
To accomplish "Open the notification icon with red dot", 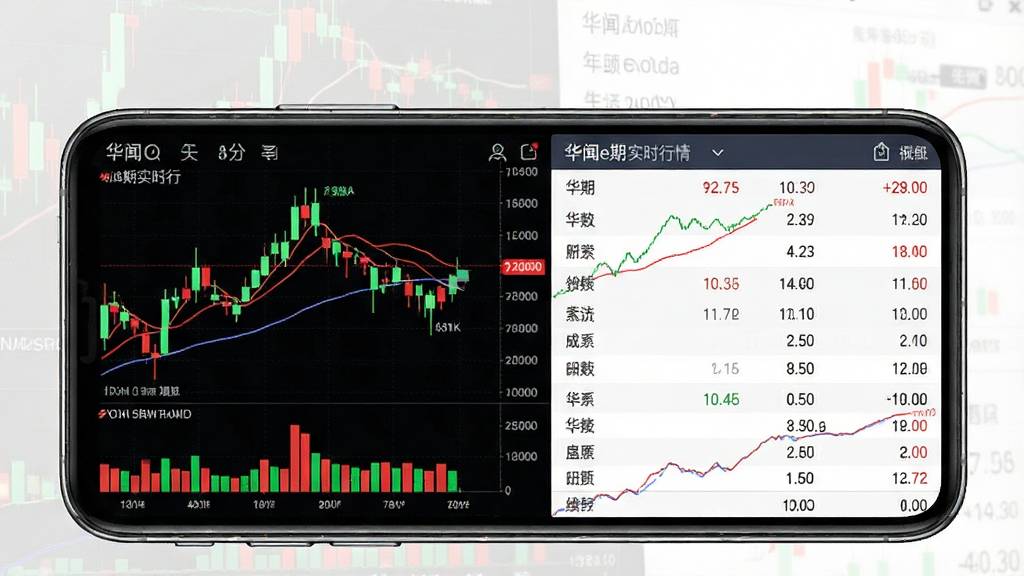I will [x=529, y=152].
